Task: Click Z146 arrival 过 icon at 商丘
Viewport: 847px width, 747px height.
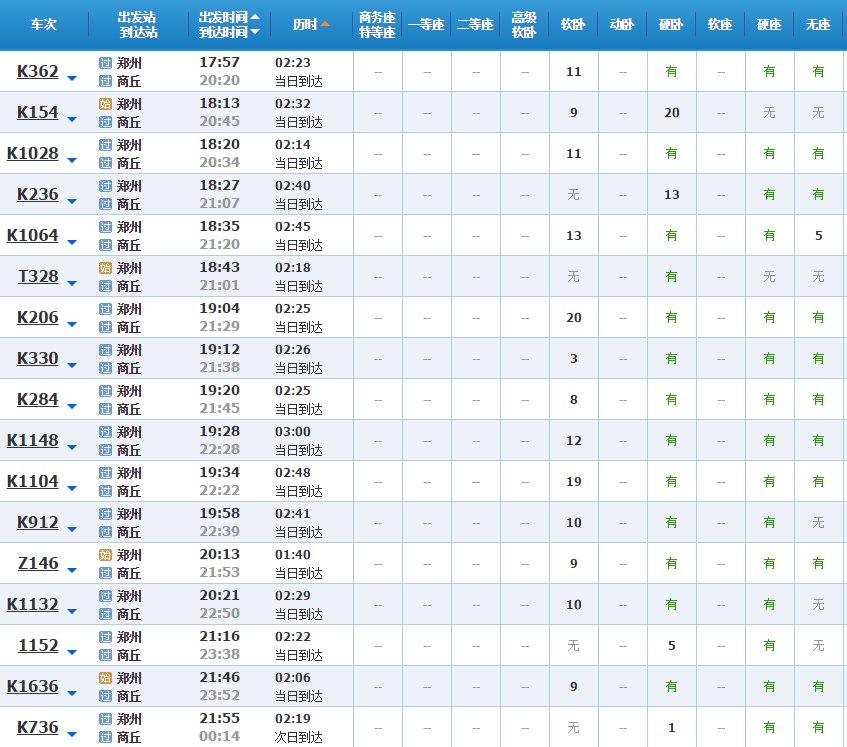Action: click(105, 573)
